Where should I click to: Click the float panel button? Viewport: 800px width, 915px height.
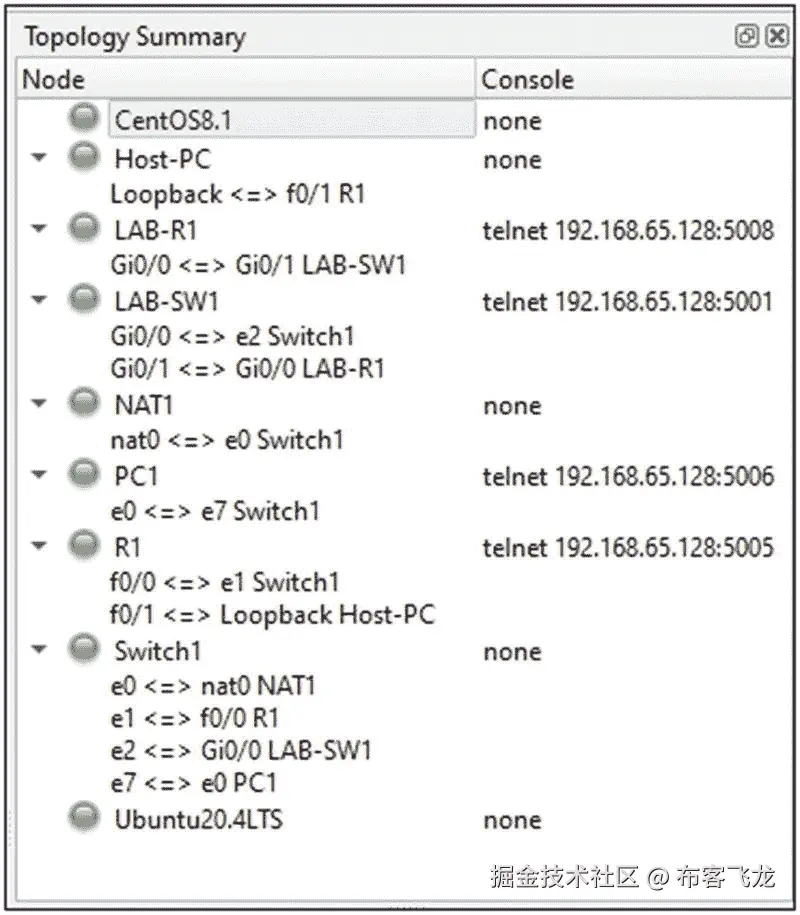[746, 36]
